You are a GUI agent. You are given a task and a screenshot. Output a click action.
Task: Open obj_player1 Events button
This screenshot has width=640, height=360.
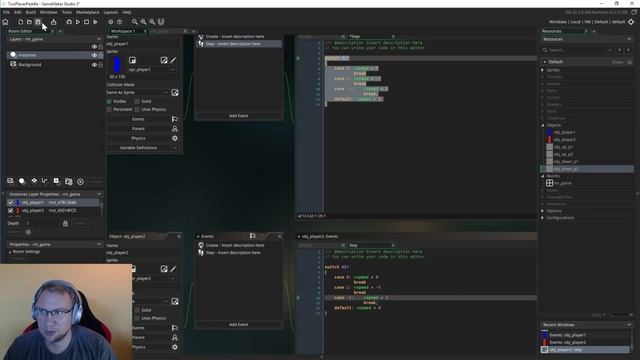click(x=138, y=119)
